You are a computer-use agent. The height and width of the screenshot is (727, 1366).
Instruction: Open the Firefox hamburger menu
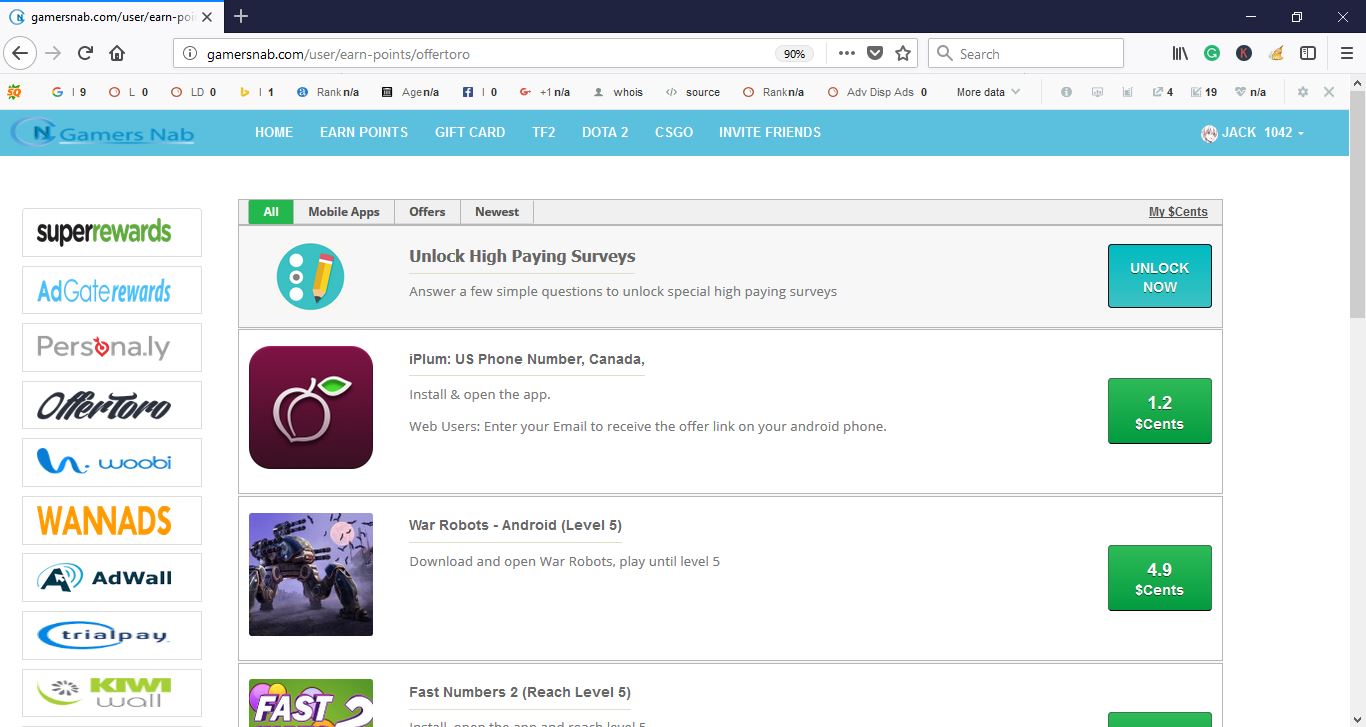tap(1346, 54)
